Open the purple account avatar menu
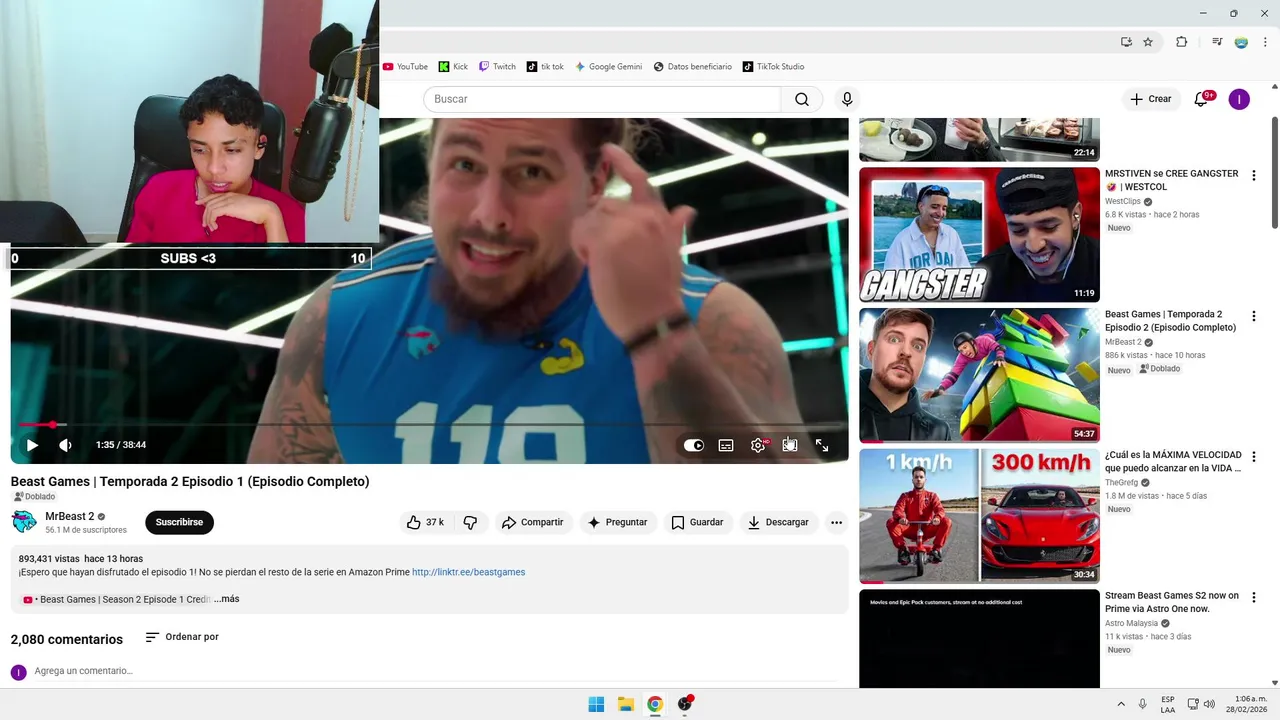 pyautogui.click(x=1239, y=99)
